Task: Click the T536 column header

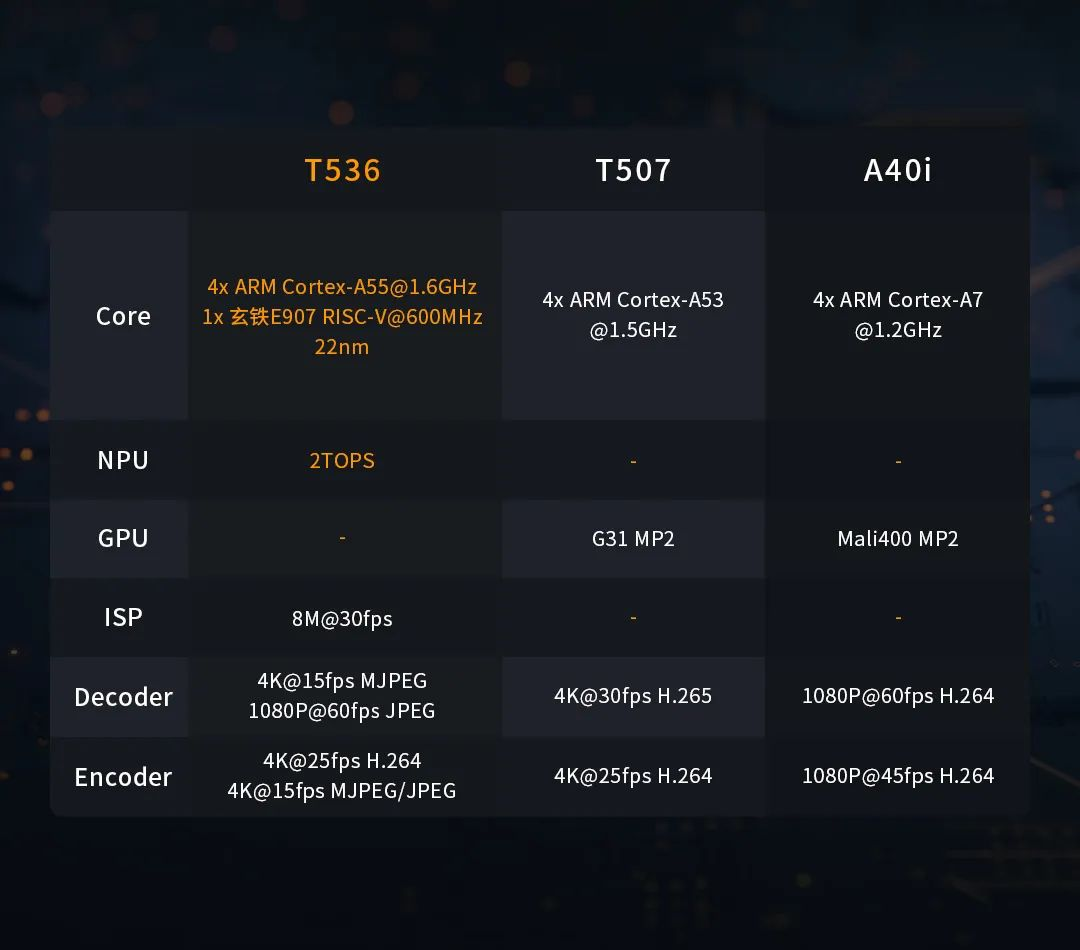Action: click(x=342, y=170)
